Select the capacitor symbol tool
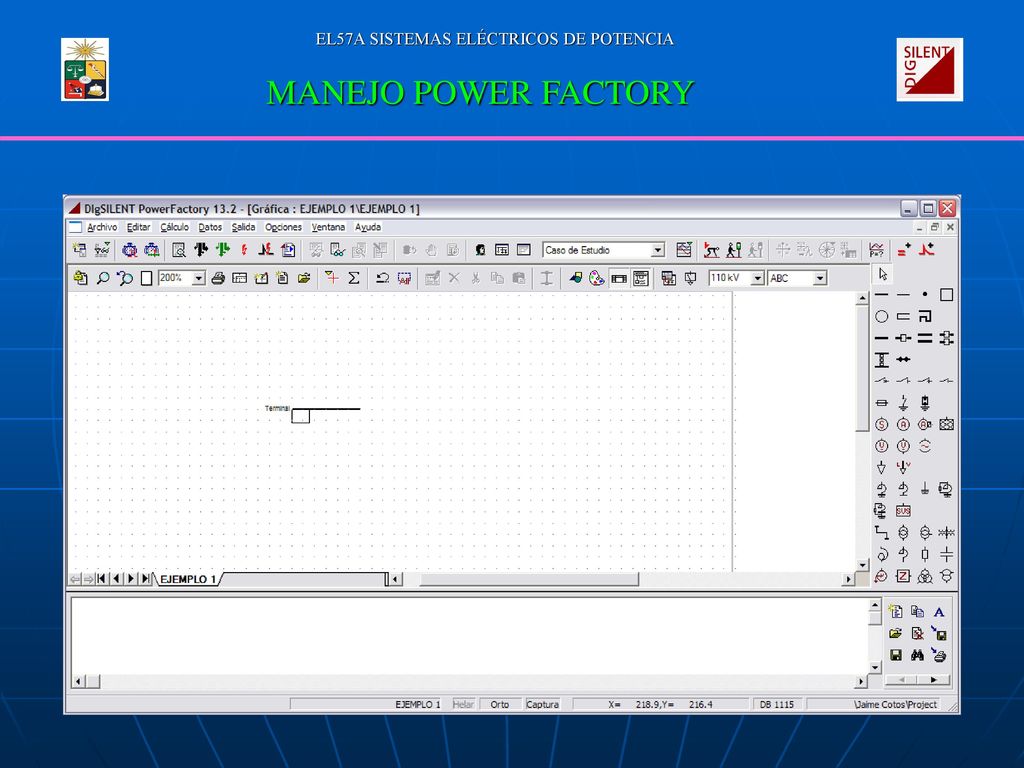Screen dimensions: 1024x768 tap(946, 554)
